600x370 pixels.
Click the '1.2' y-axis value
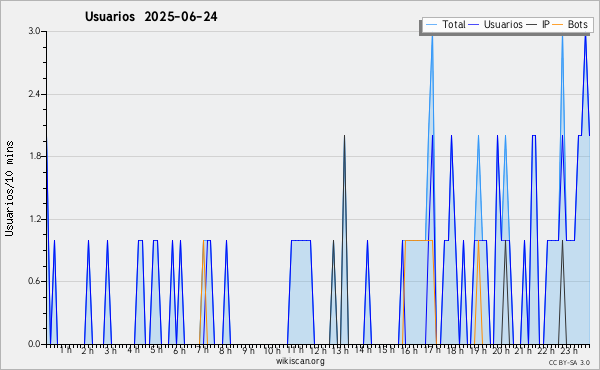pyautogui.click(x=34, y=219)
